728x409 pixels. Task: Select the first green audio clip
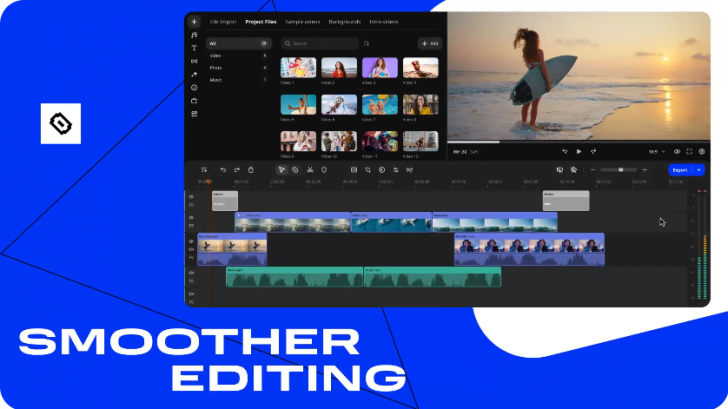pos(294,277)
